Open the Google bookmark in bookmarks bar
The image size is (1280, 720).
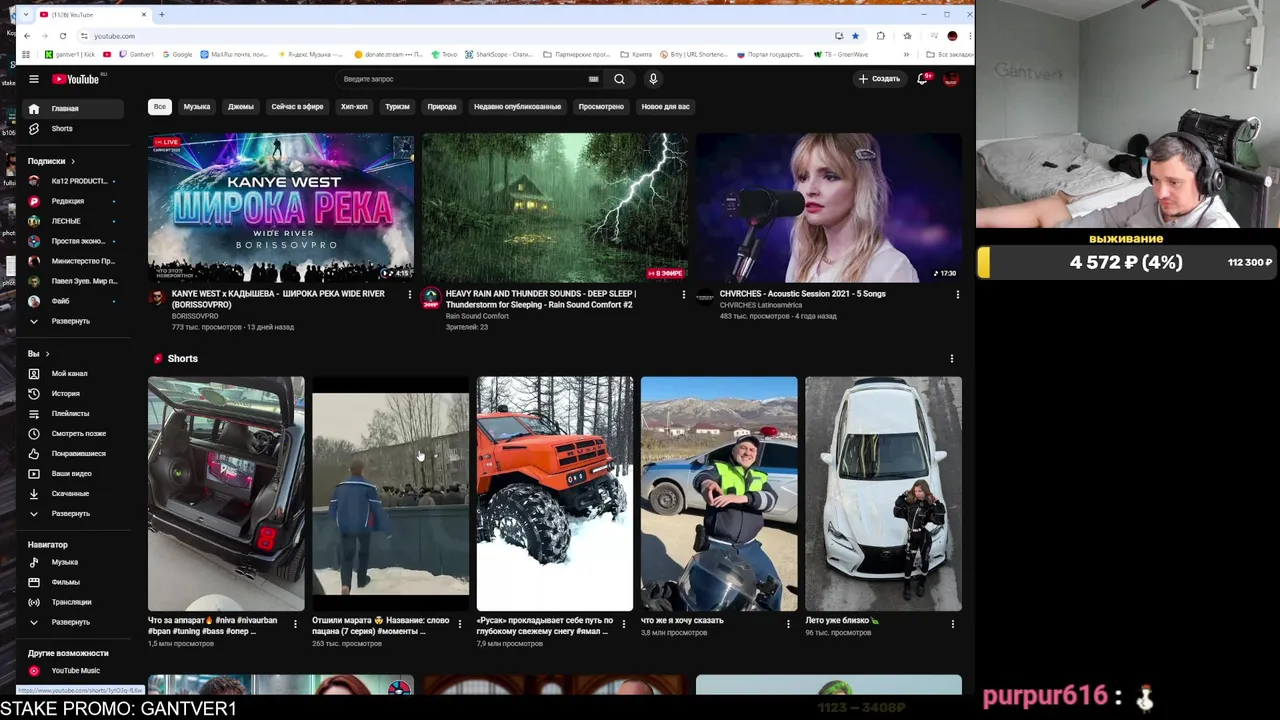(176, 54)
